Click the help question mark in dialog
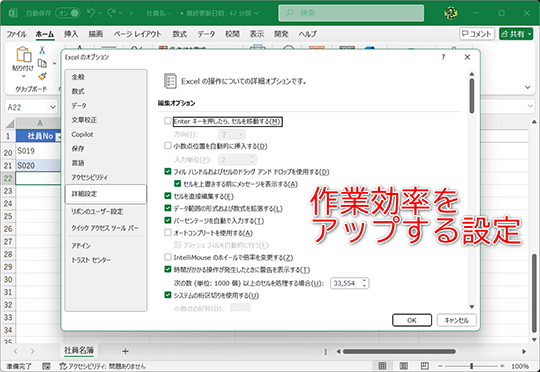Image resolution: width=540 pixels, height=372 pixels. [443, 57]
